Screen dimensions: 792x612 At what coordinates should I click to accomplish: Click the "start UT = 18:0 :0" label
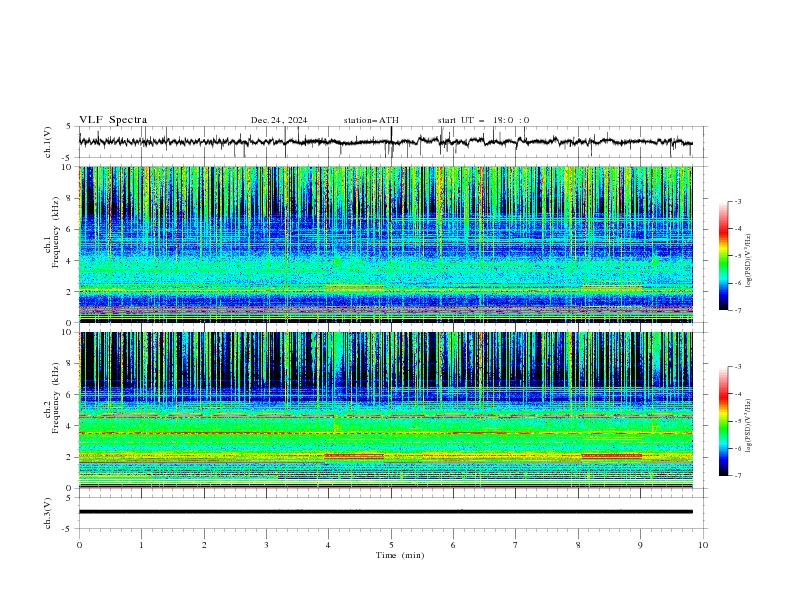click(483, 120)
